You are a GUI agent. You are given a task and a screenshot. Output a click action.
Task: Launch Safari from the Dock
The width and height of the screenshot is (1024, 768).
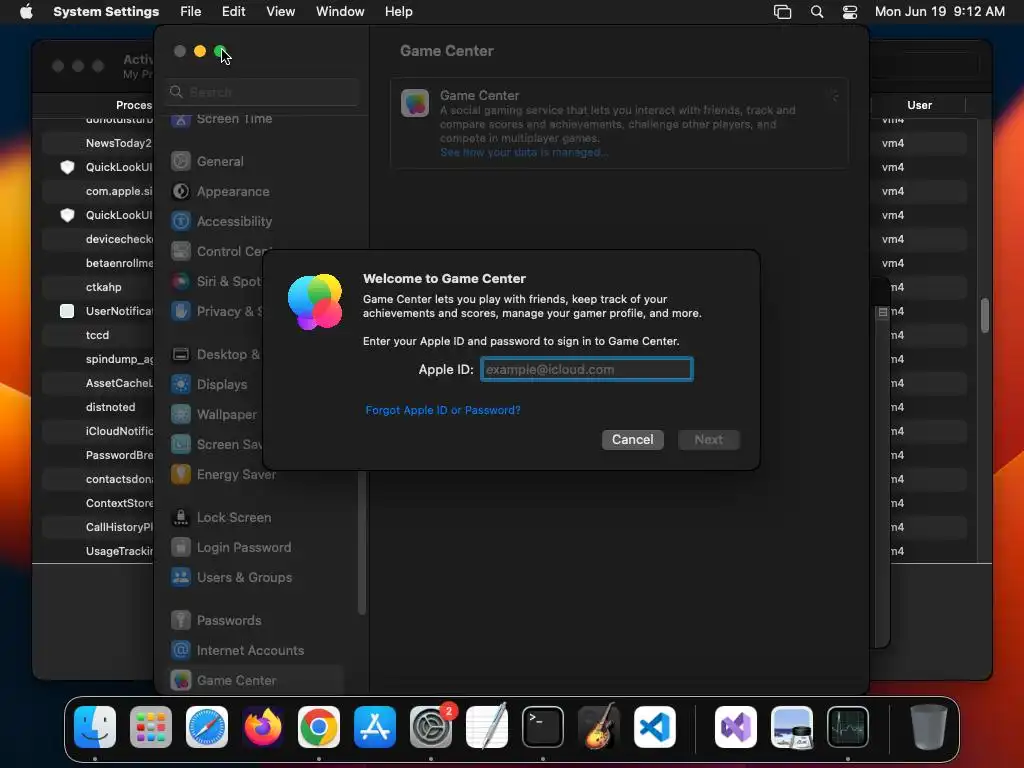[x=207, y=727]
